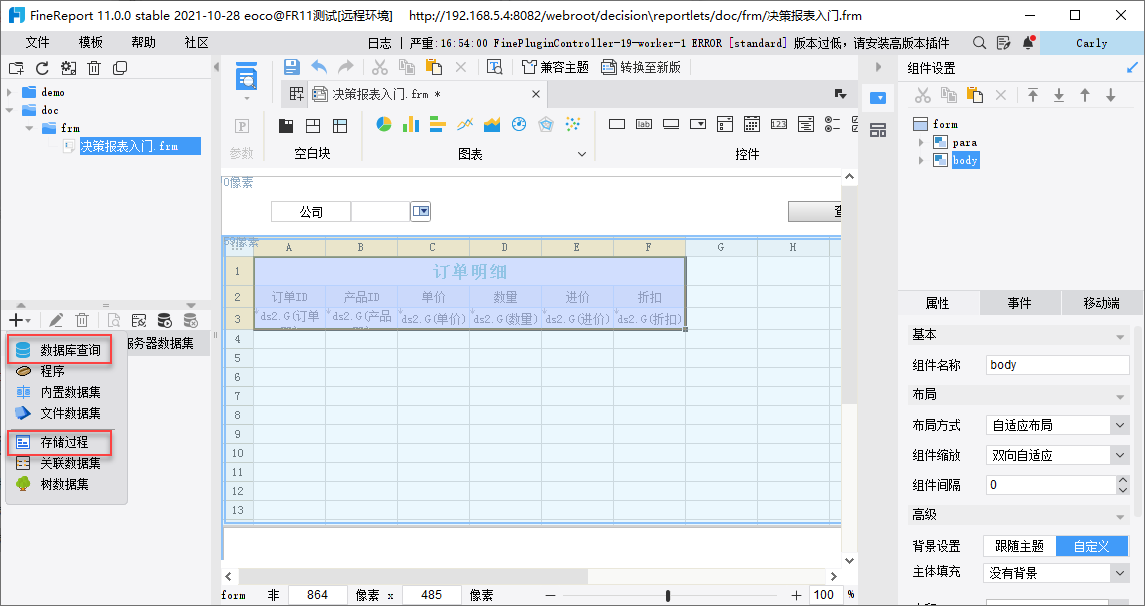Screen dimensions: 1145x606
Task: Insert a scatter chart widget
Action: [573, 125]
